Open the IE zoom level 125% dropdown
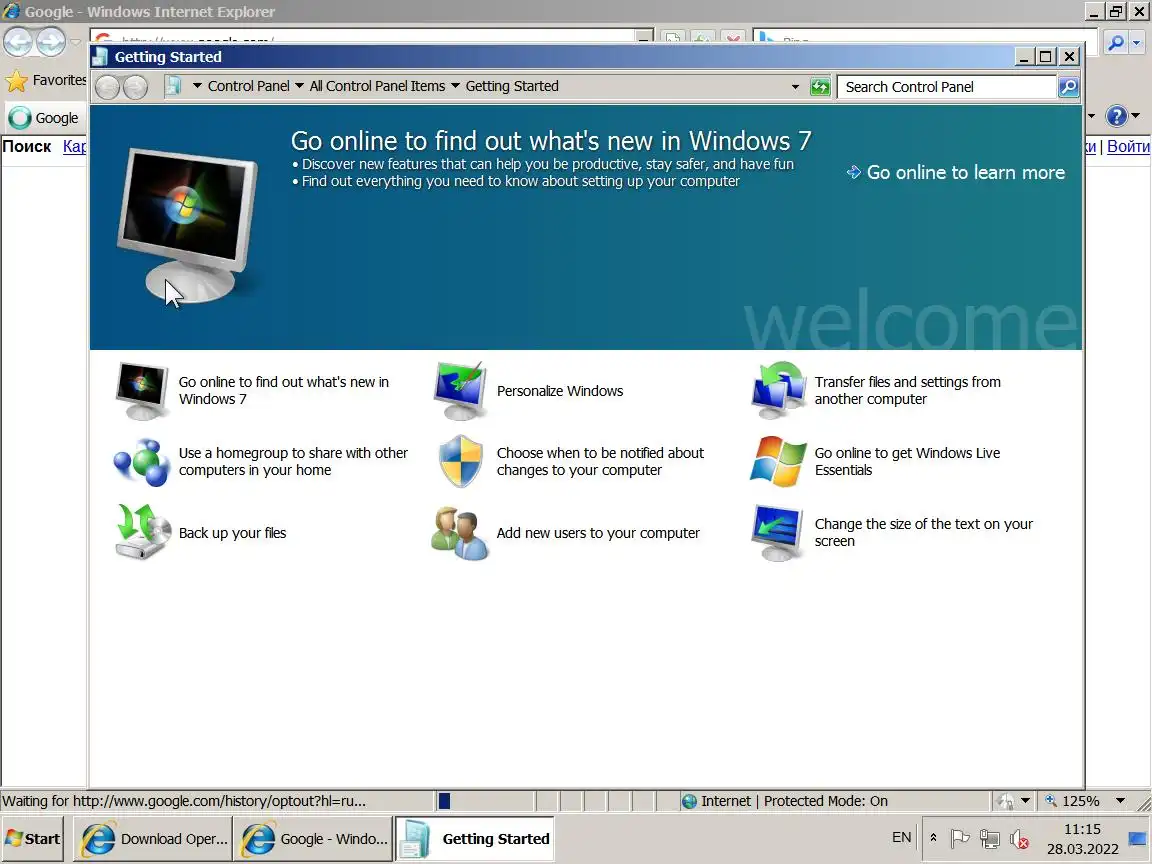 (1120, 801)
